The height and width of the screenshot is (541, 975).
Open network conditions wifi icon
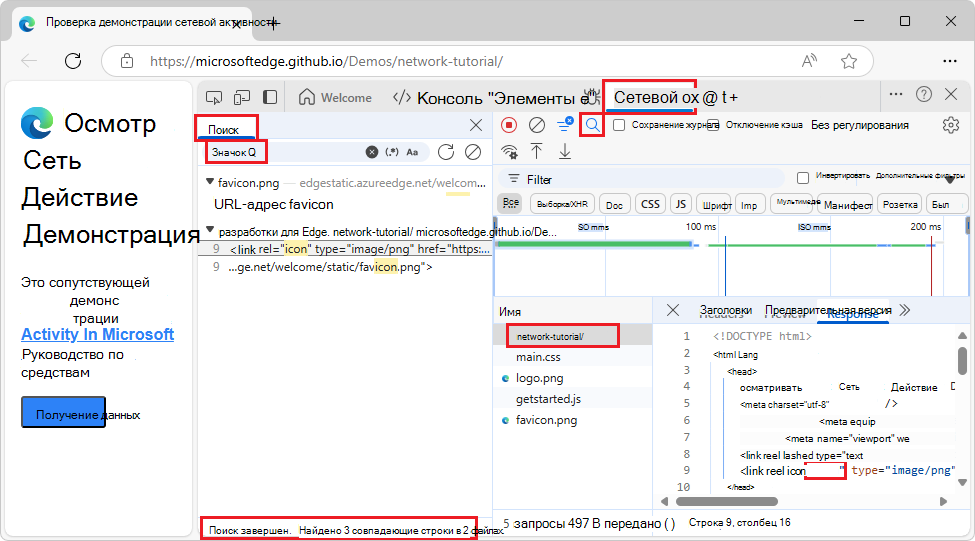tap(510, 152)
